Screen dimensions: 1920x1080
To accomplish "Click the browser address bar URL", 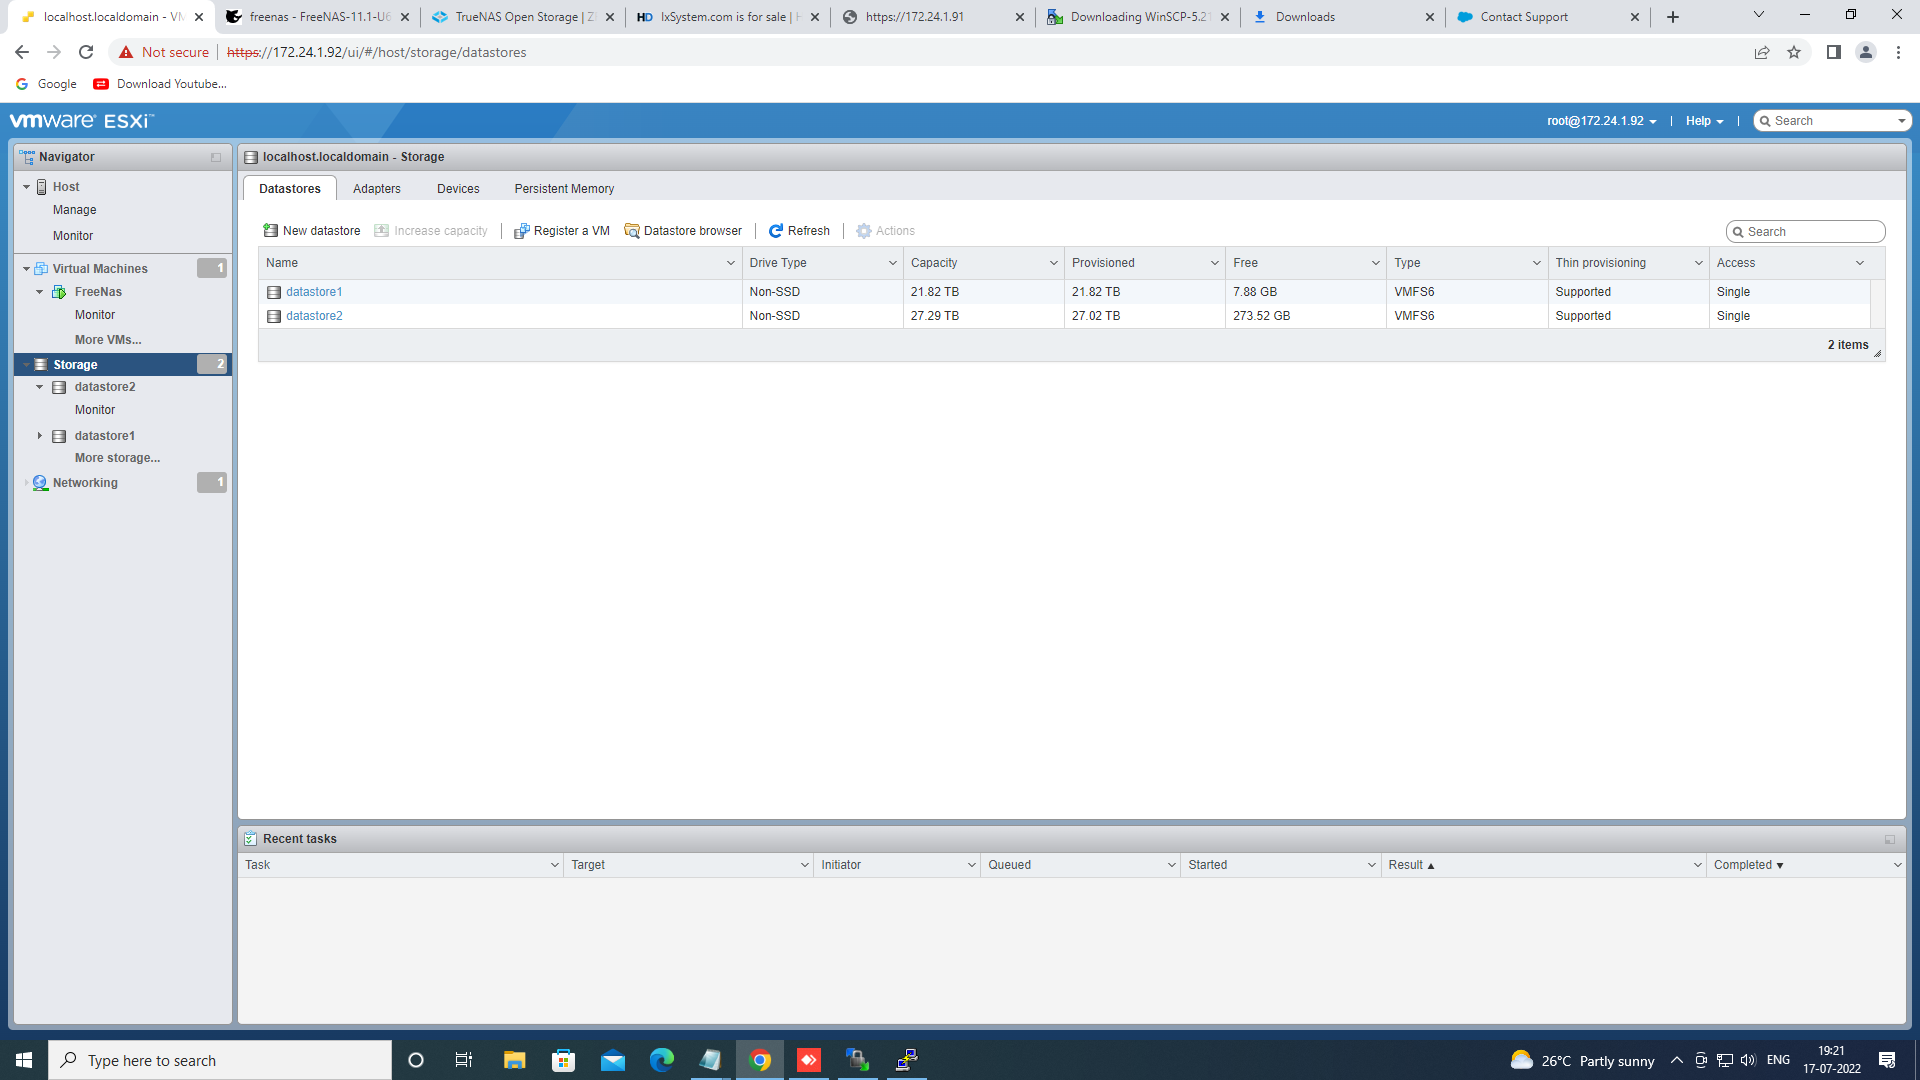I will (376, 52).
